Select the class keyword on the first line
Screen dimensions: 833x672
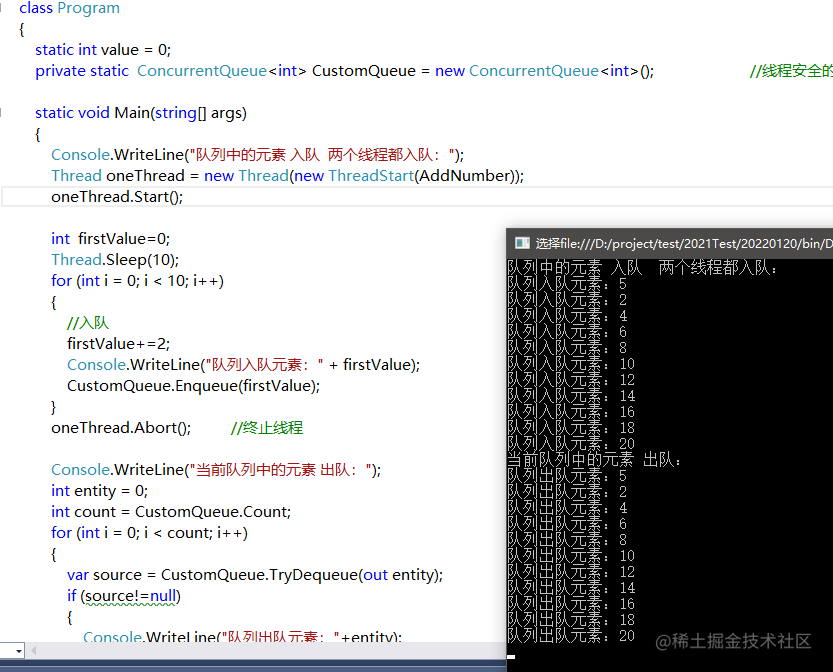point(38,8)
